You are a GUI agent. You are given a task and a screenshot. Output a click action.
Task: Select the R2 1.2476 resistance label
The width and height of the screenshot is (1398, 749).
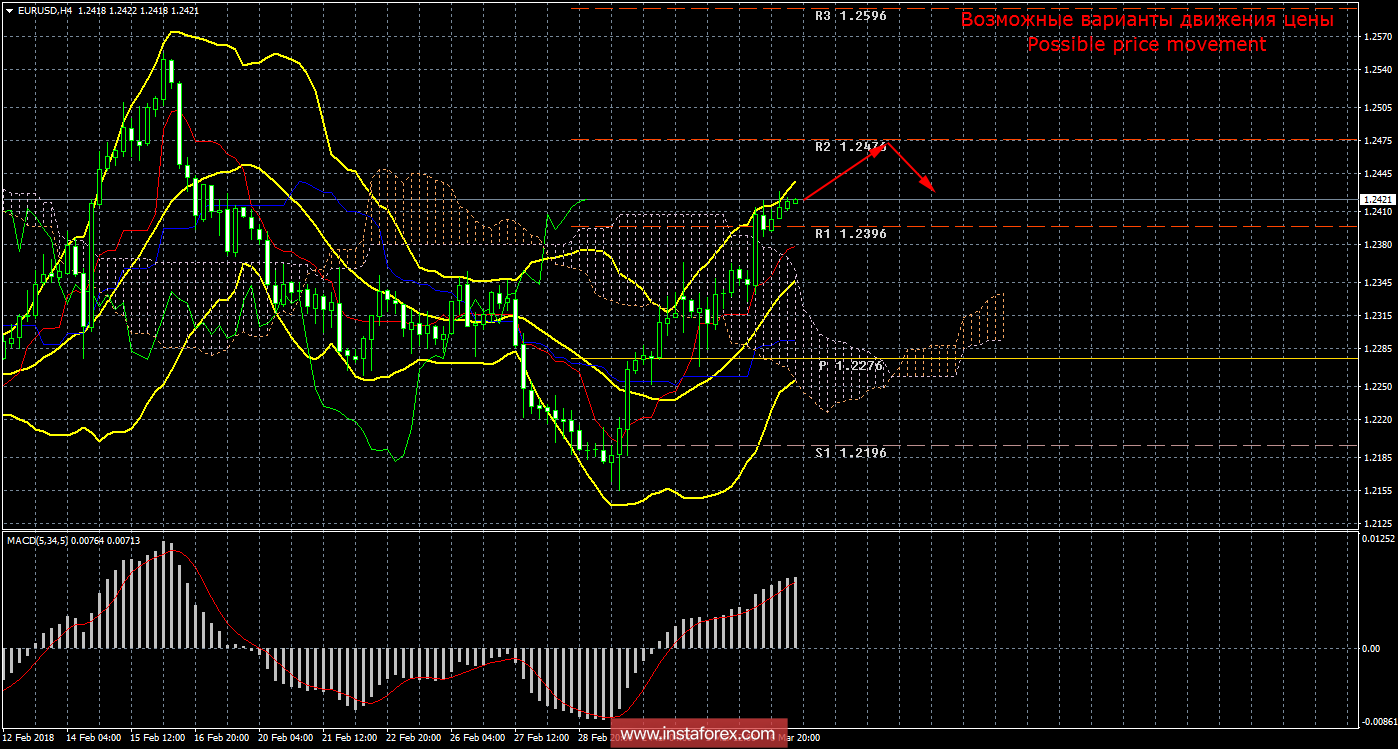tap(850, 147)
